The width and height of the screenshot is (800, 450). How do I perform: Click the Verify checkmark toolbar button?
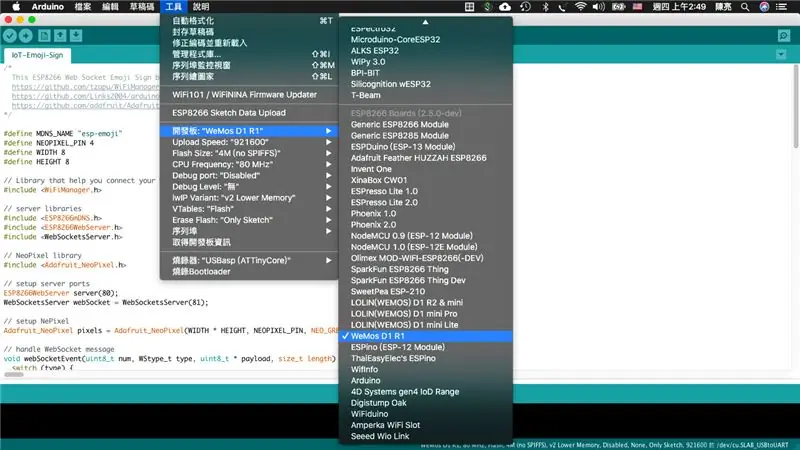point(10,36)
